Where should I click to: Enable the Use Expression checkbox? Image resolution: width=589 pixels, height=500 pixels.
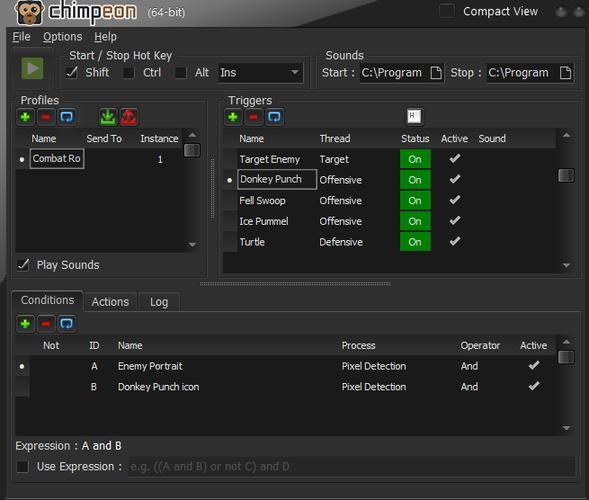tap(23, 467)
